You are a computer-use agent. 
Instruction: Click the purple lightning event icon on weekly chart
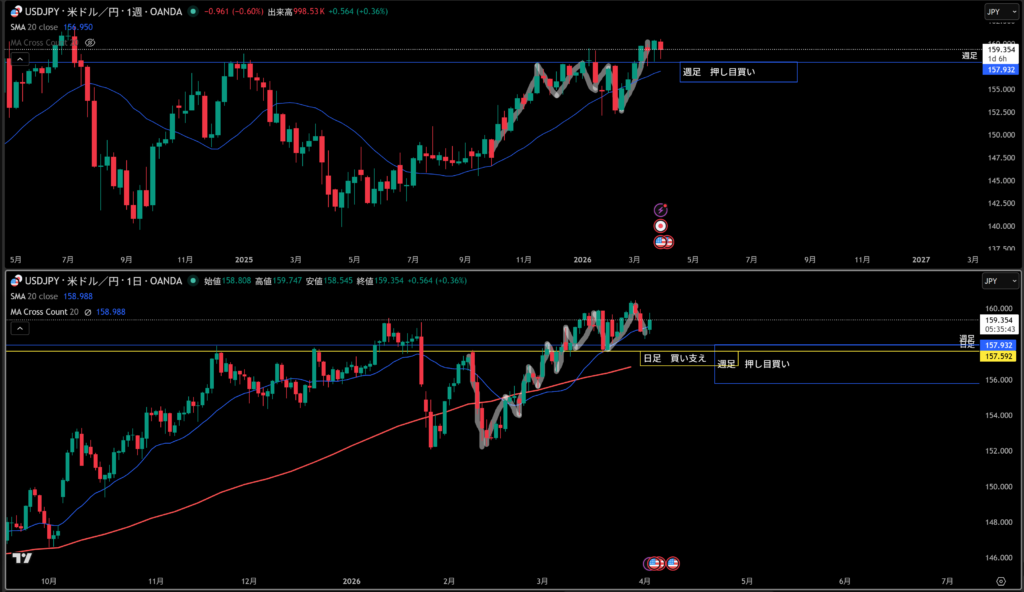(660, 209)
